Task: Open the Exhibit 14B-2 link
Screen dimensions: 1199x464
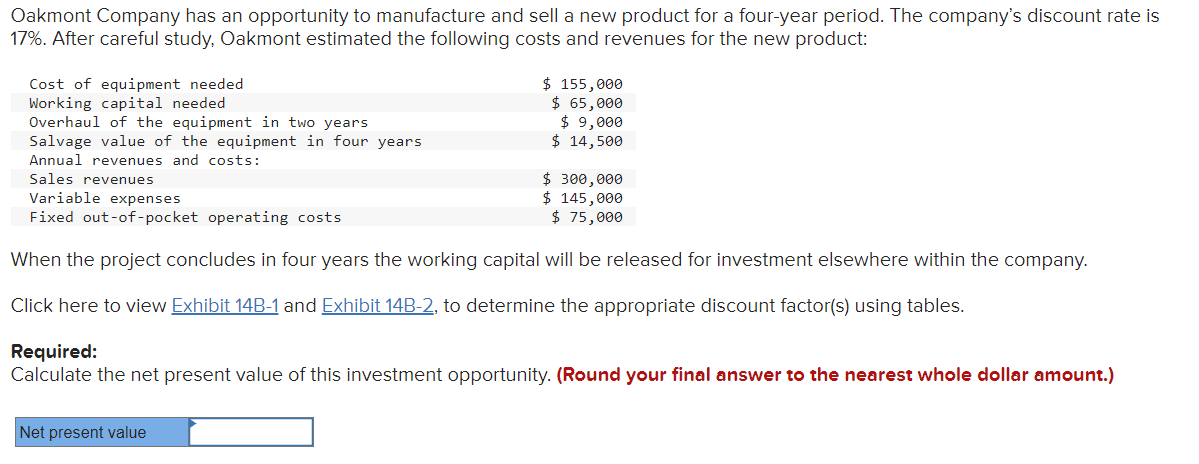Action: pyautogui.click(x=379, y=306)
